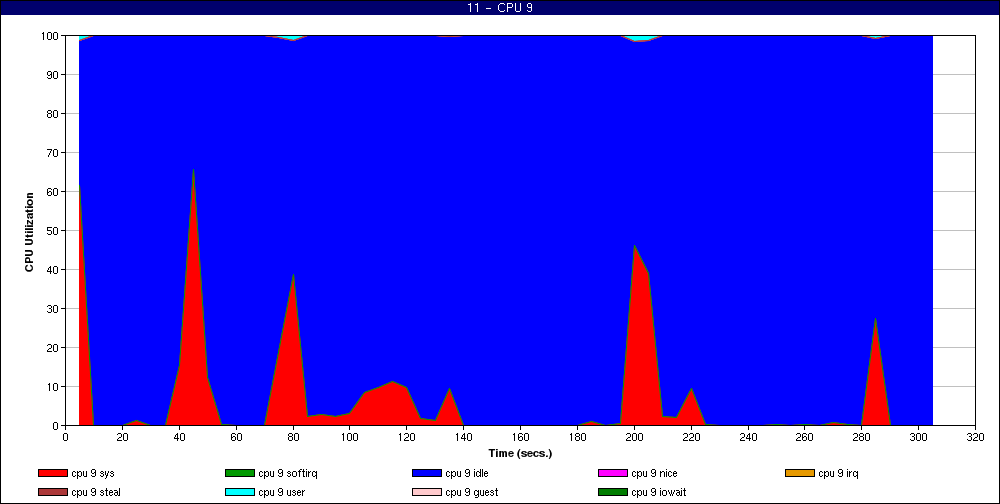Select the 'cpu 9 guest' legend label
1000x504 pixels.
point(471,493)
